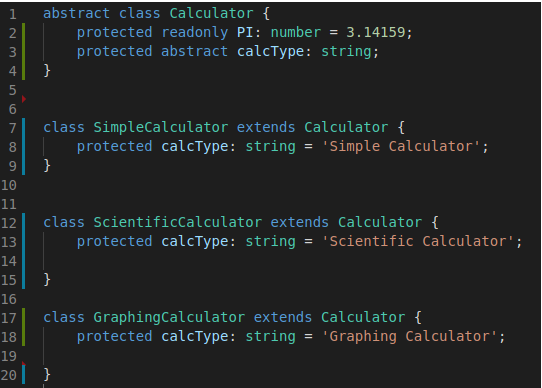542x388 pixels.
Task: Click SimpleCalculator class name on line 7
Action: 161,127
